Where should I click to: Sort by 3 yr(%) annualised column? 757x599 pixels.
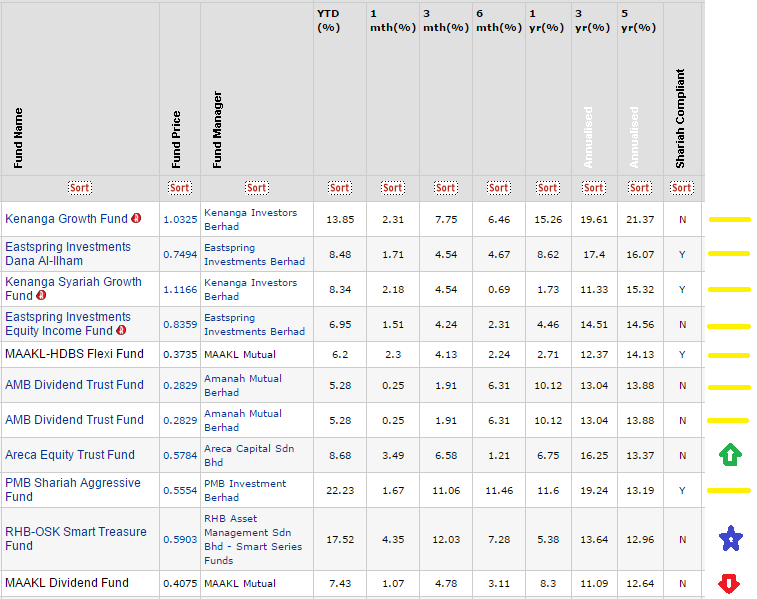[594, 188]
